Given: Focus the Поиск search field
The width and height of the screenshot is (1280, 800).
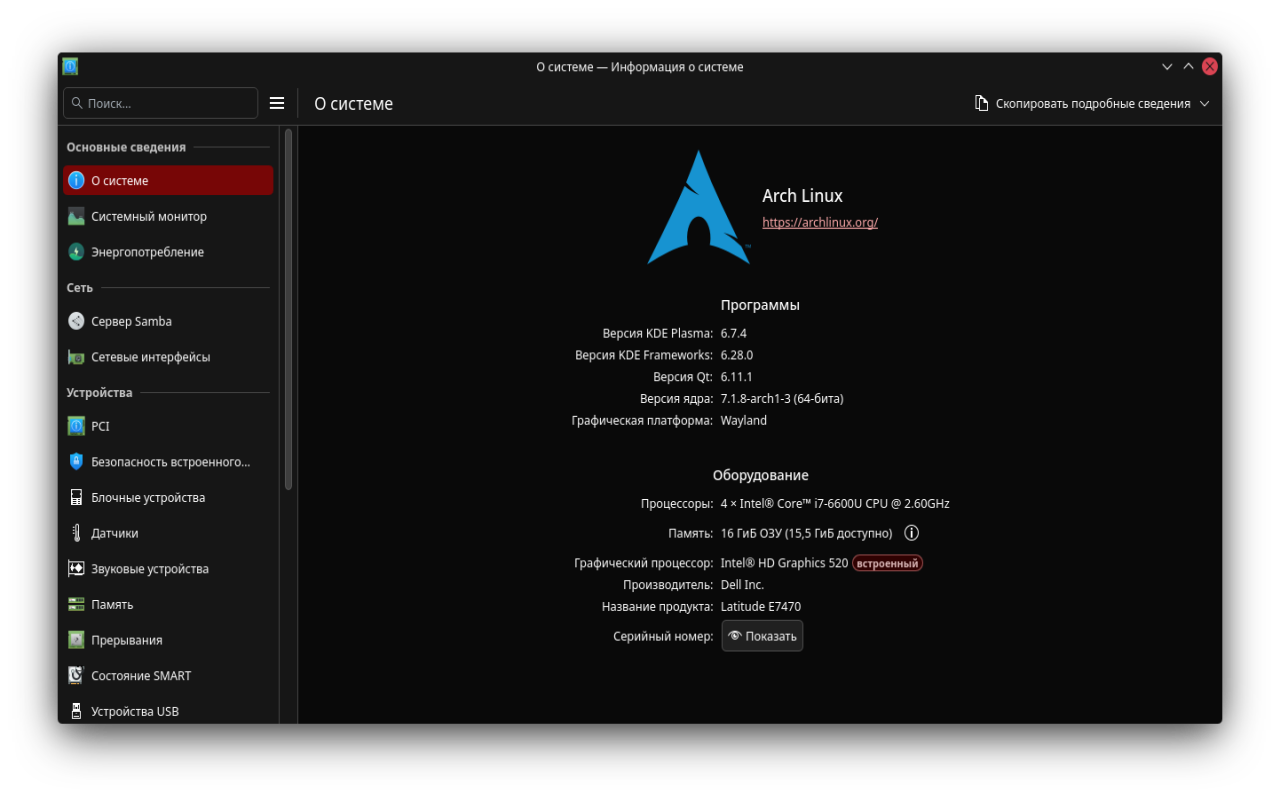Looking at the screenshot, I should pyautogui.click(x=161, y=103).
